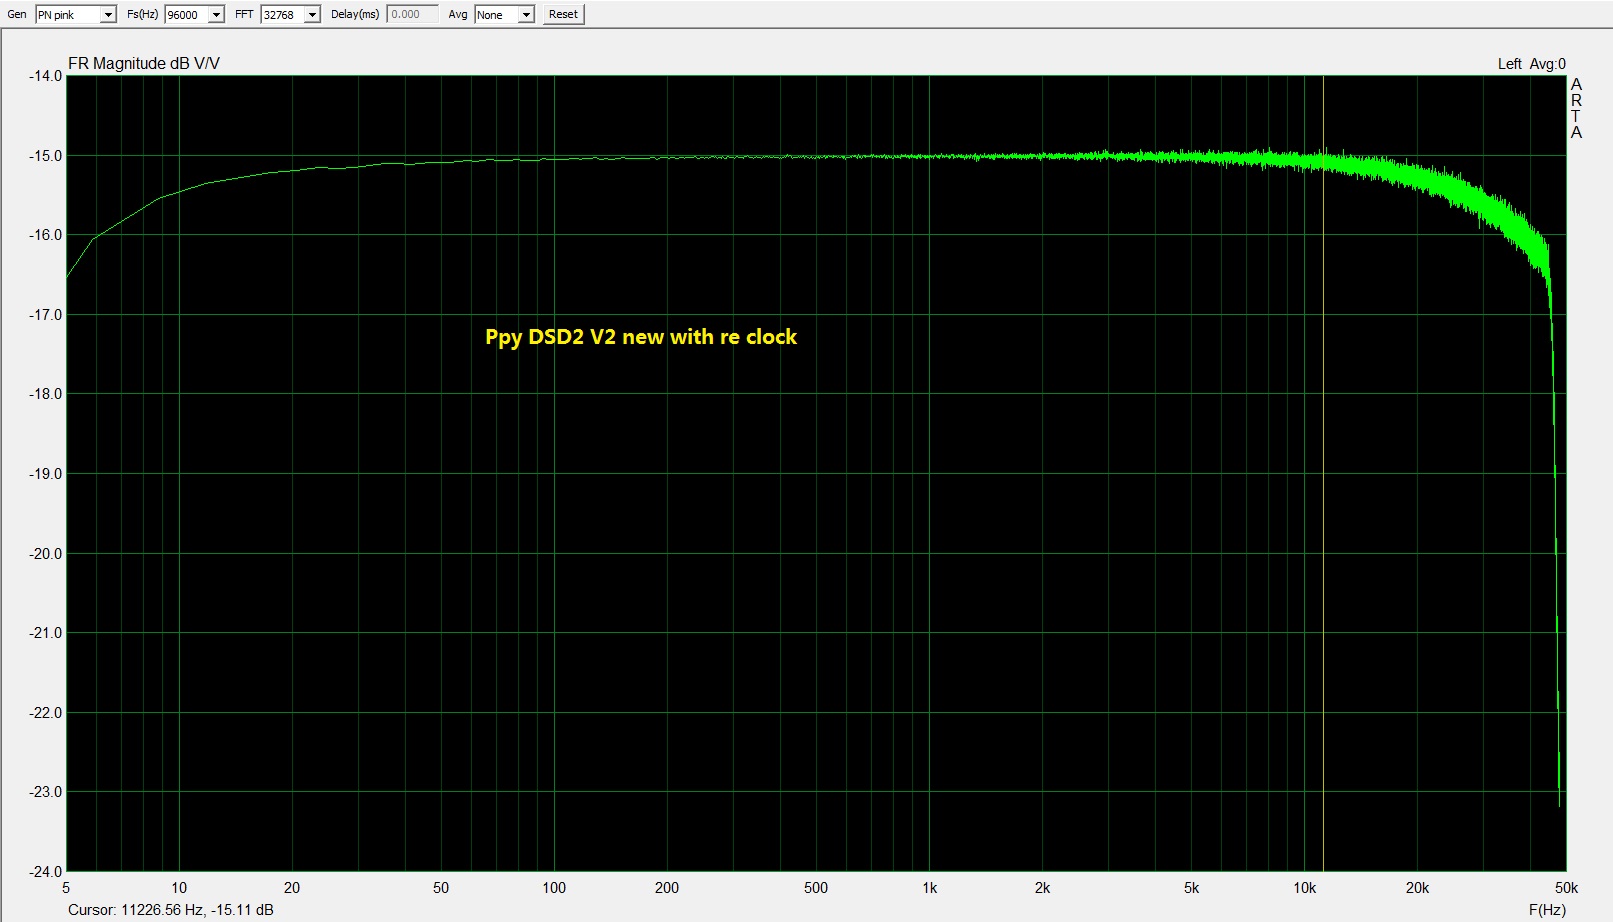Click the 'Left Avg:0' channel label

point(1531,64)
